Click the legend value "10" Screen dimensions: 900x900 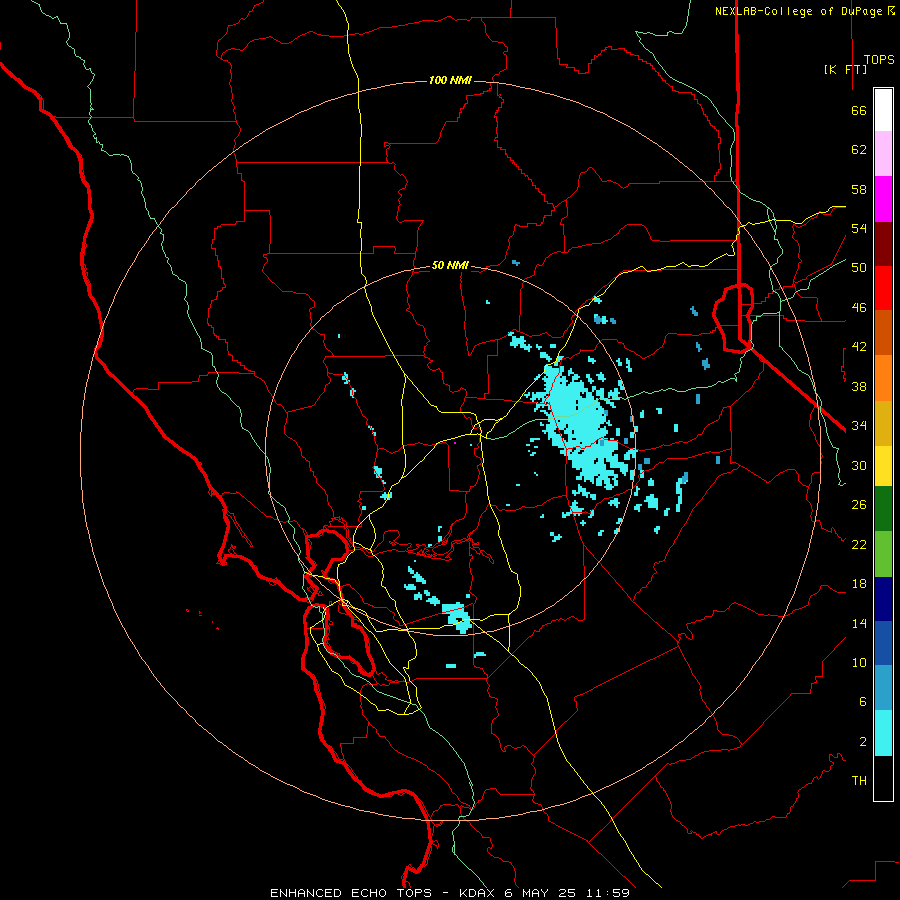pyautogui.click(x=859, y=662)
